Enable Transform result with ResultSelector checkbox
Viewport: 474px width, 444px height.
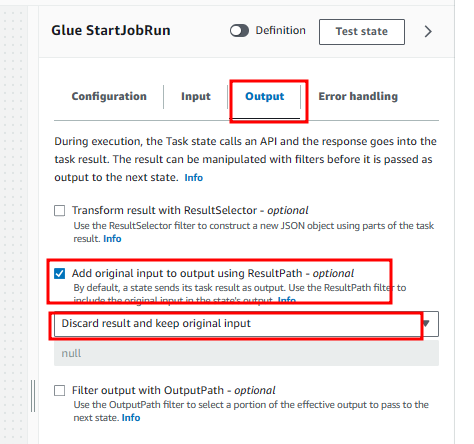[x=60, y=211]
